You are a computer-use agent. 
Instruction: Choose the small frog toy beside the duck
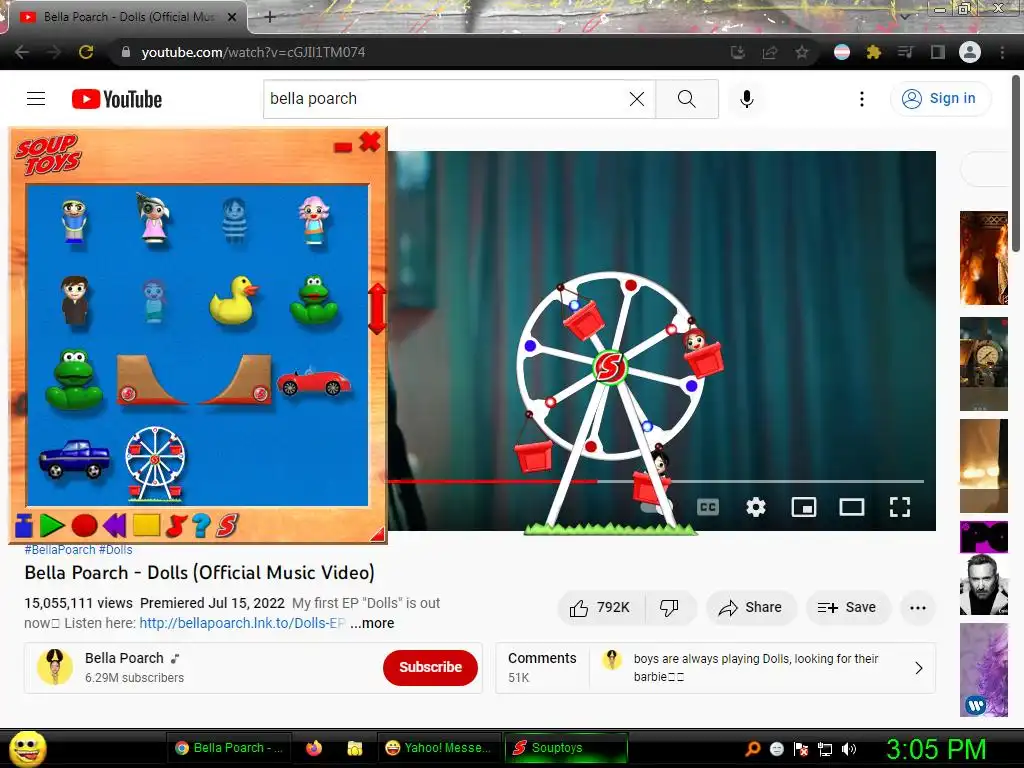(313, 300)
